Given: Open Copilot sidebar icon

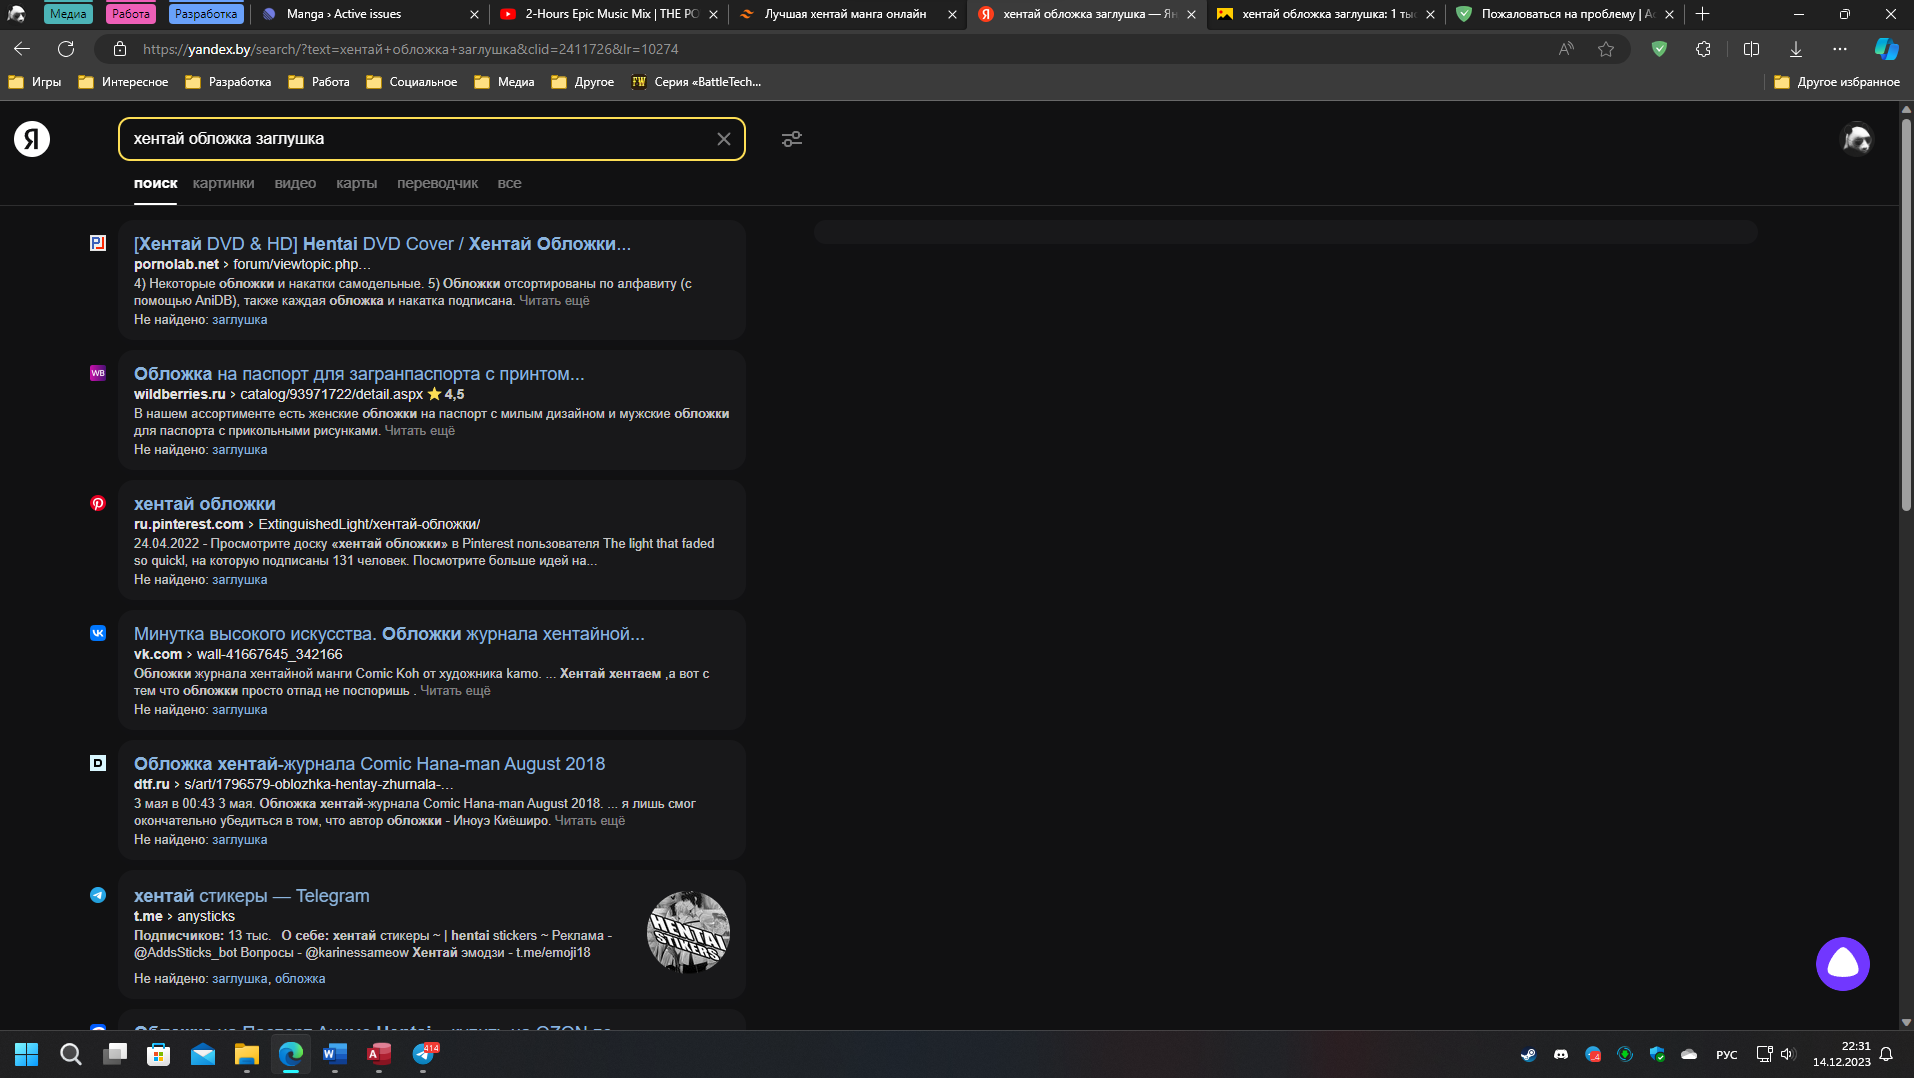Looking at the screenshot, I should (x=1886, y=49).
